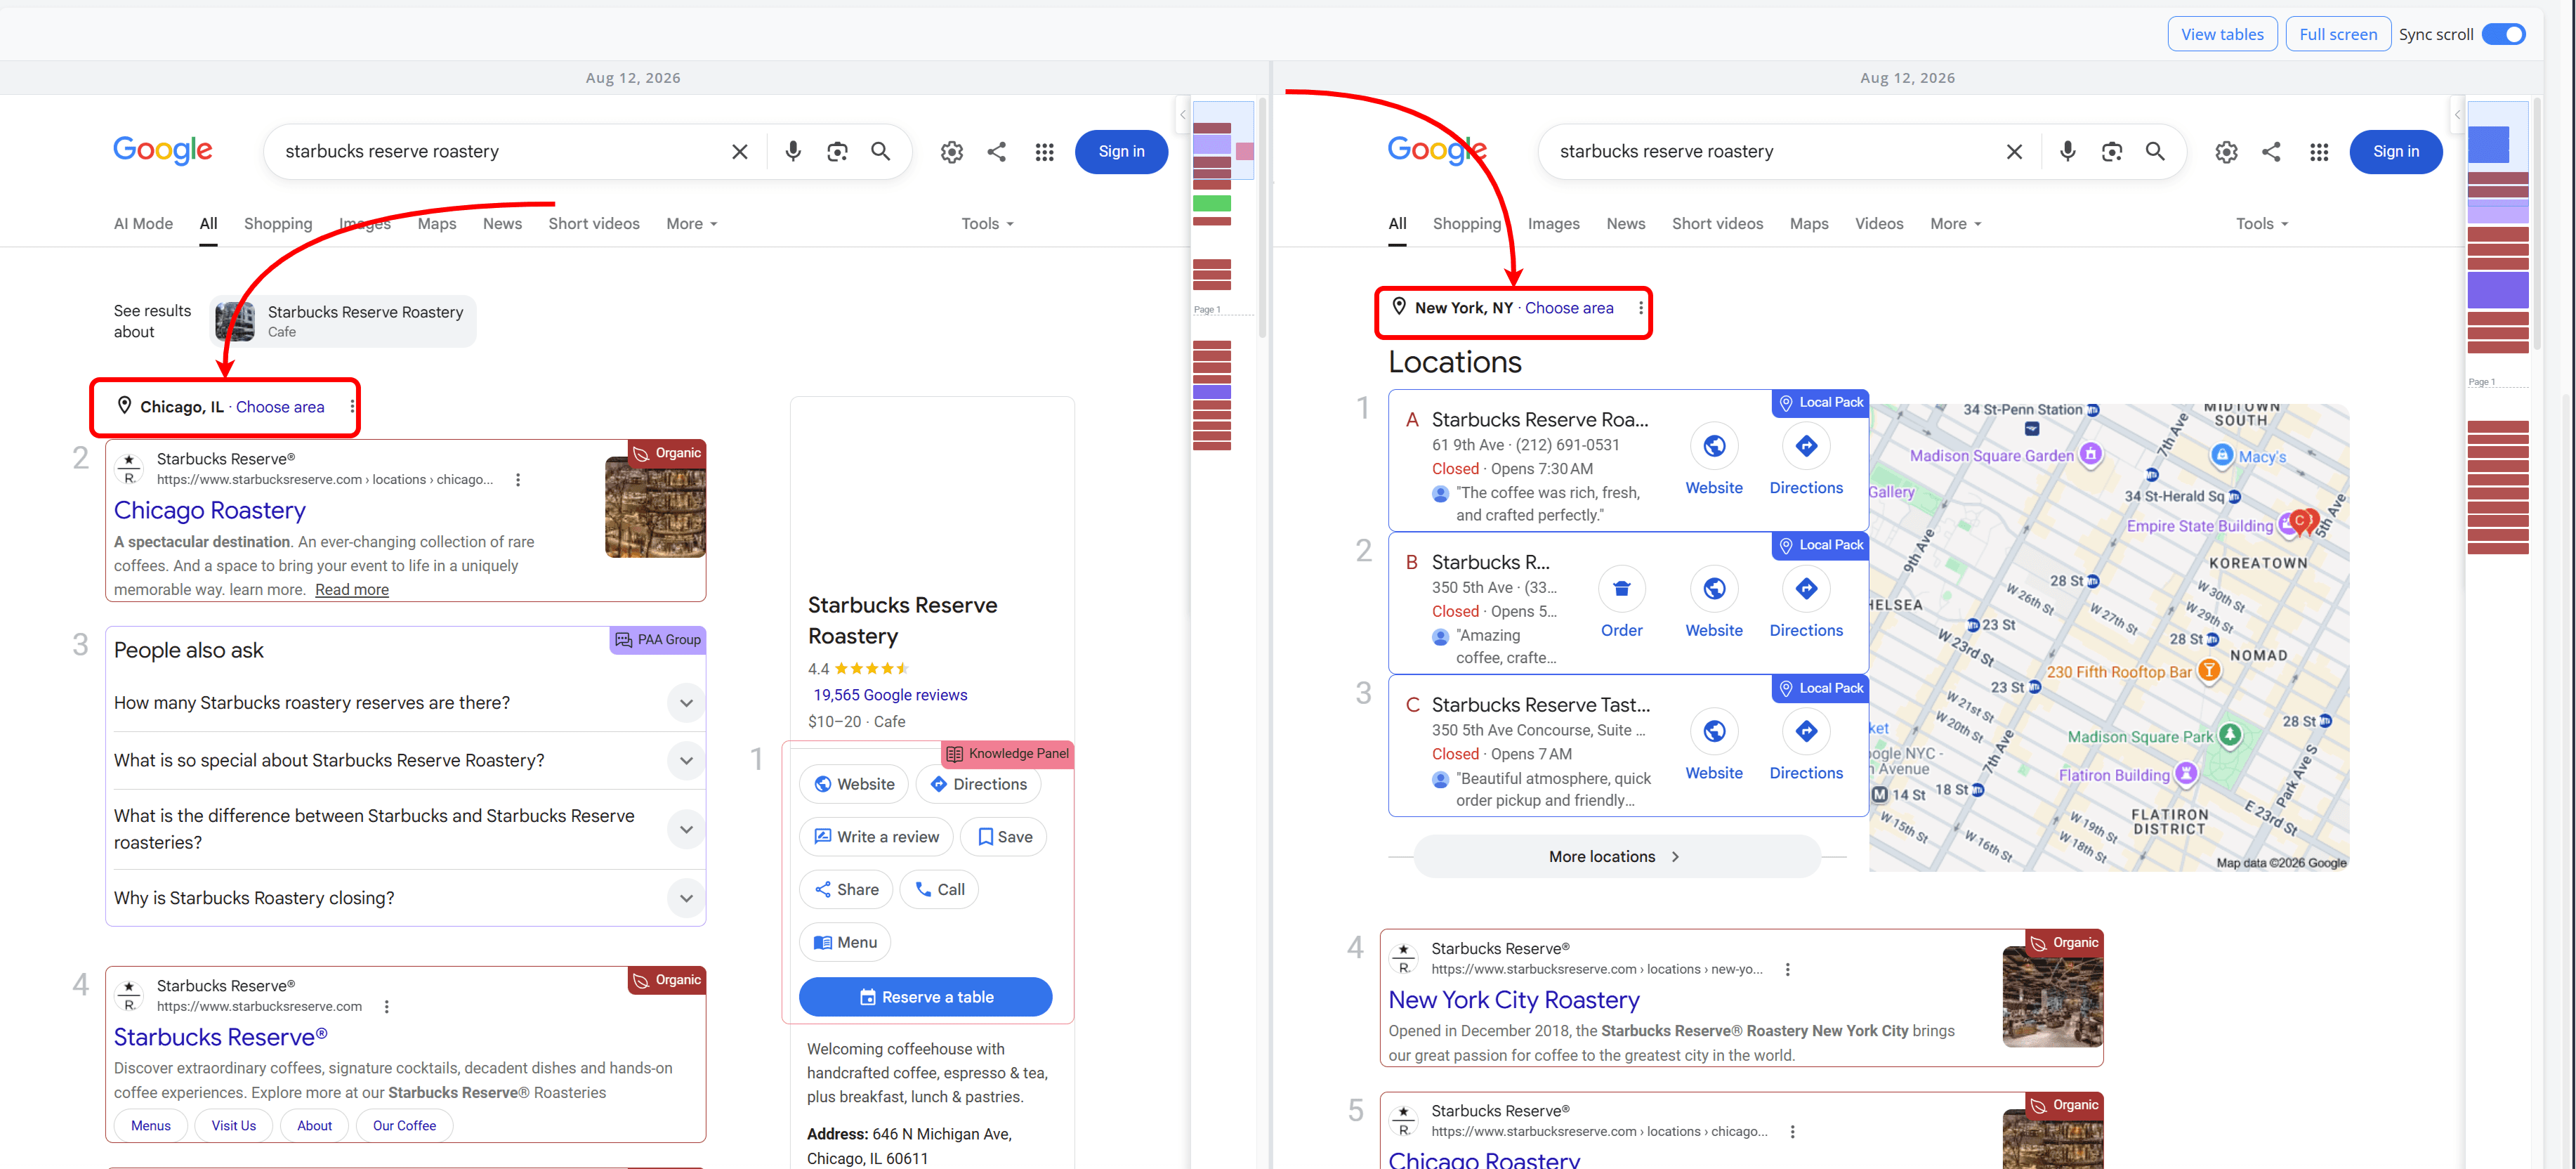Select the Videos tab in right pane
Image resolution: width=2576 pixels, height=1169 pixels.
pos(1878,224)
